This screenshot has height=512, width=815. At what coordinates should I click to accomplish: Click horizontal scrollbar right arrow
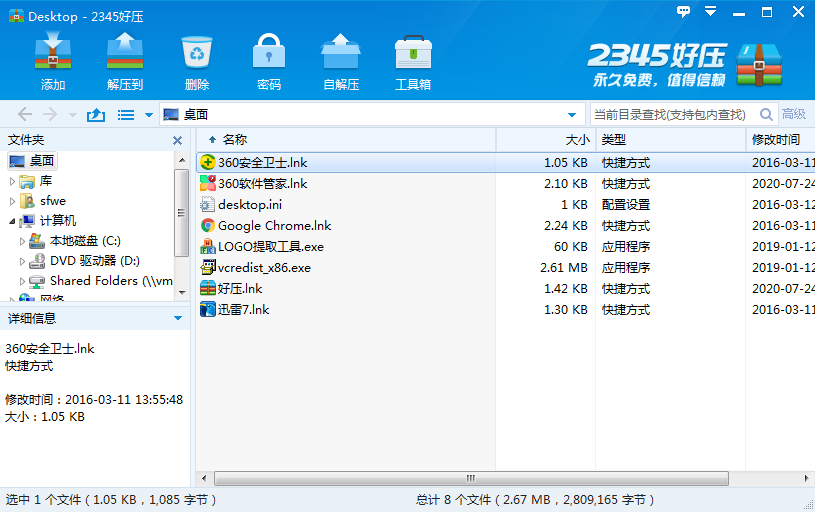click(x=806, y=478)
